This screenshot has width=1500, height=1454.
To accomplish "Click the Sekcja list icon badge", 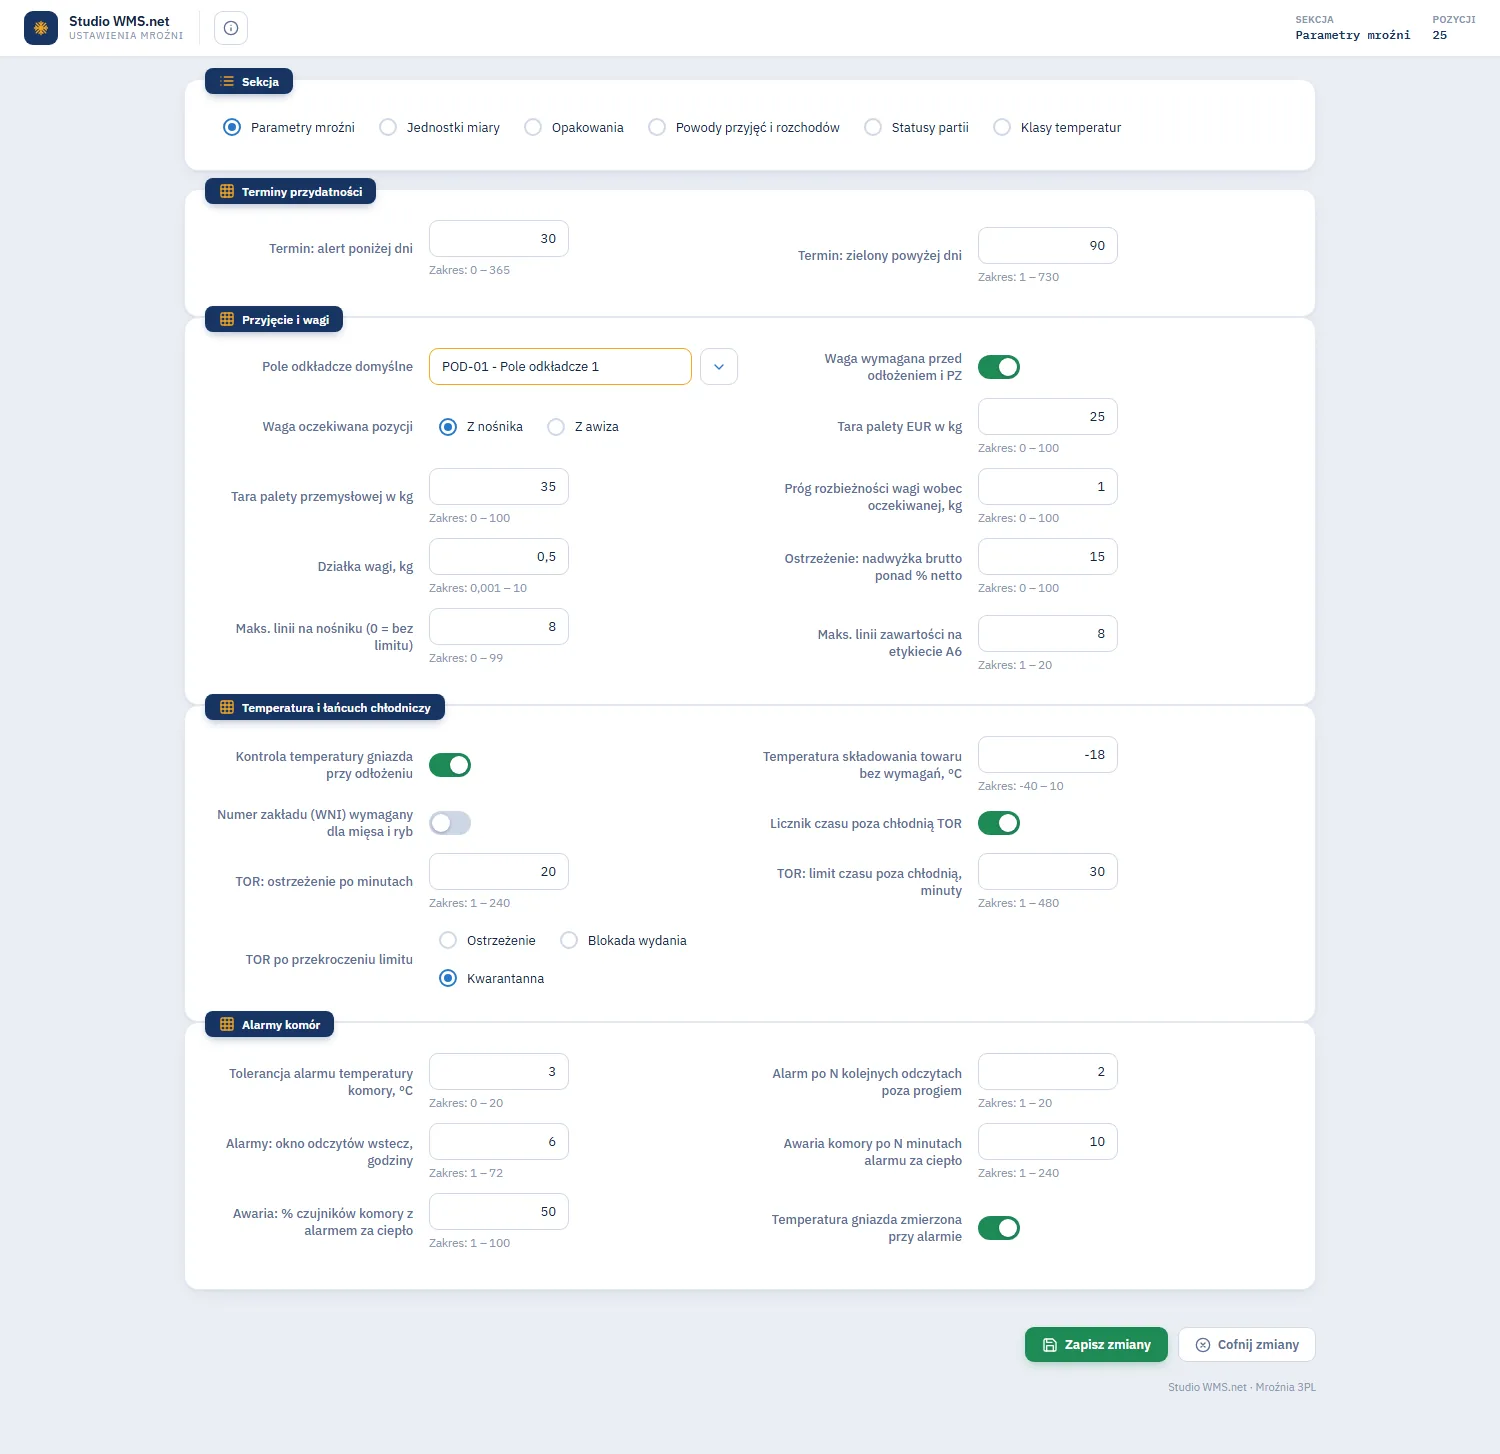I will point(227,81).
